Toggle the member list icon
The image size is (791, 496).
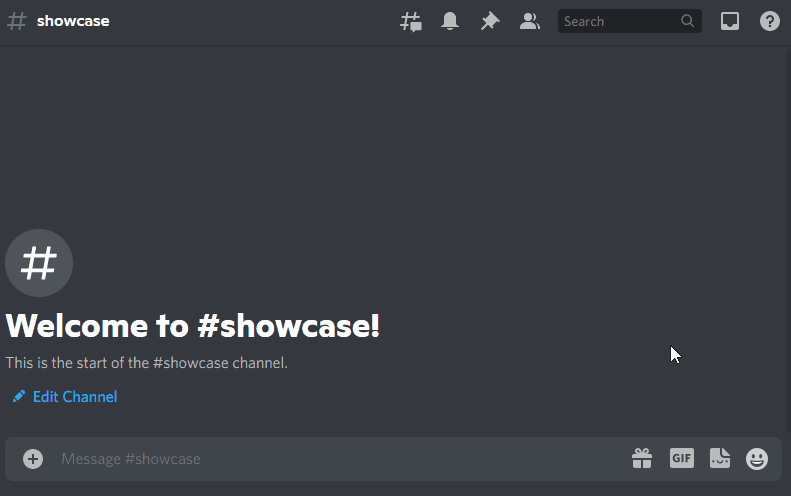click(529, 21)
